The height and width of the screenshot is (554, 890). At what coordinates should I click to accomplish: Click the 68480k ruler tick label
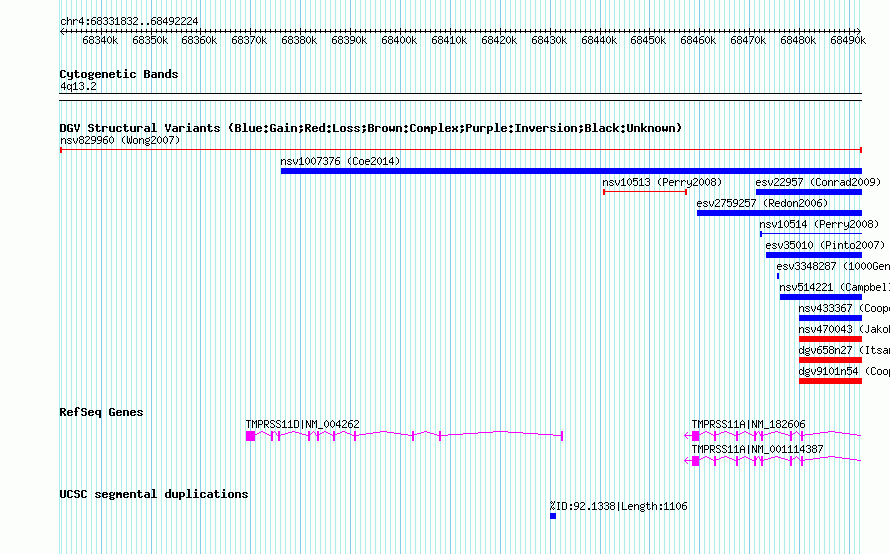(x=798, y=41)
